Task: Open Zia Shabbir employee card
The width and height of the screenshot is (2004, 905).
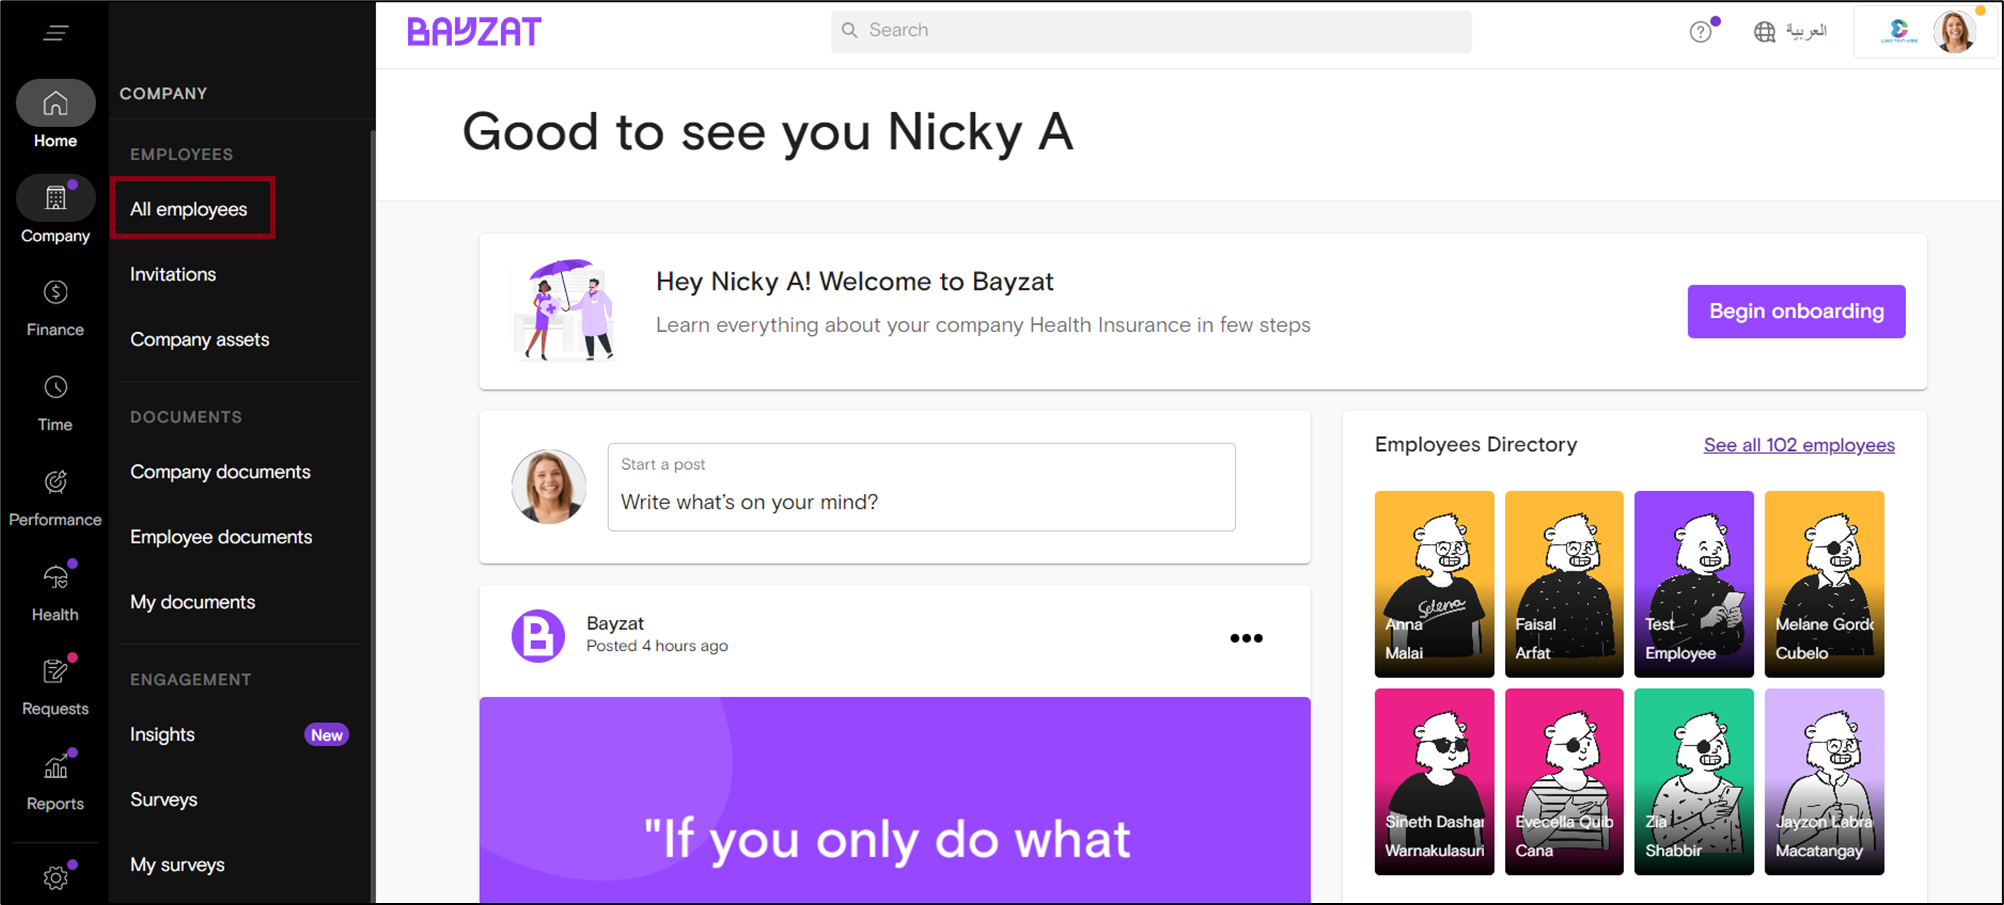Action: coord(1694,781)
